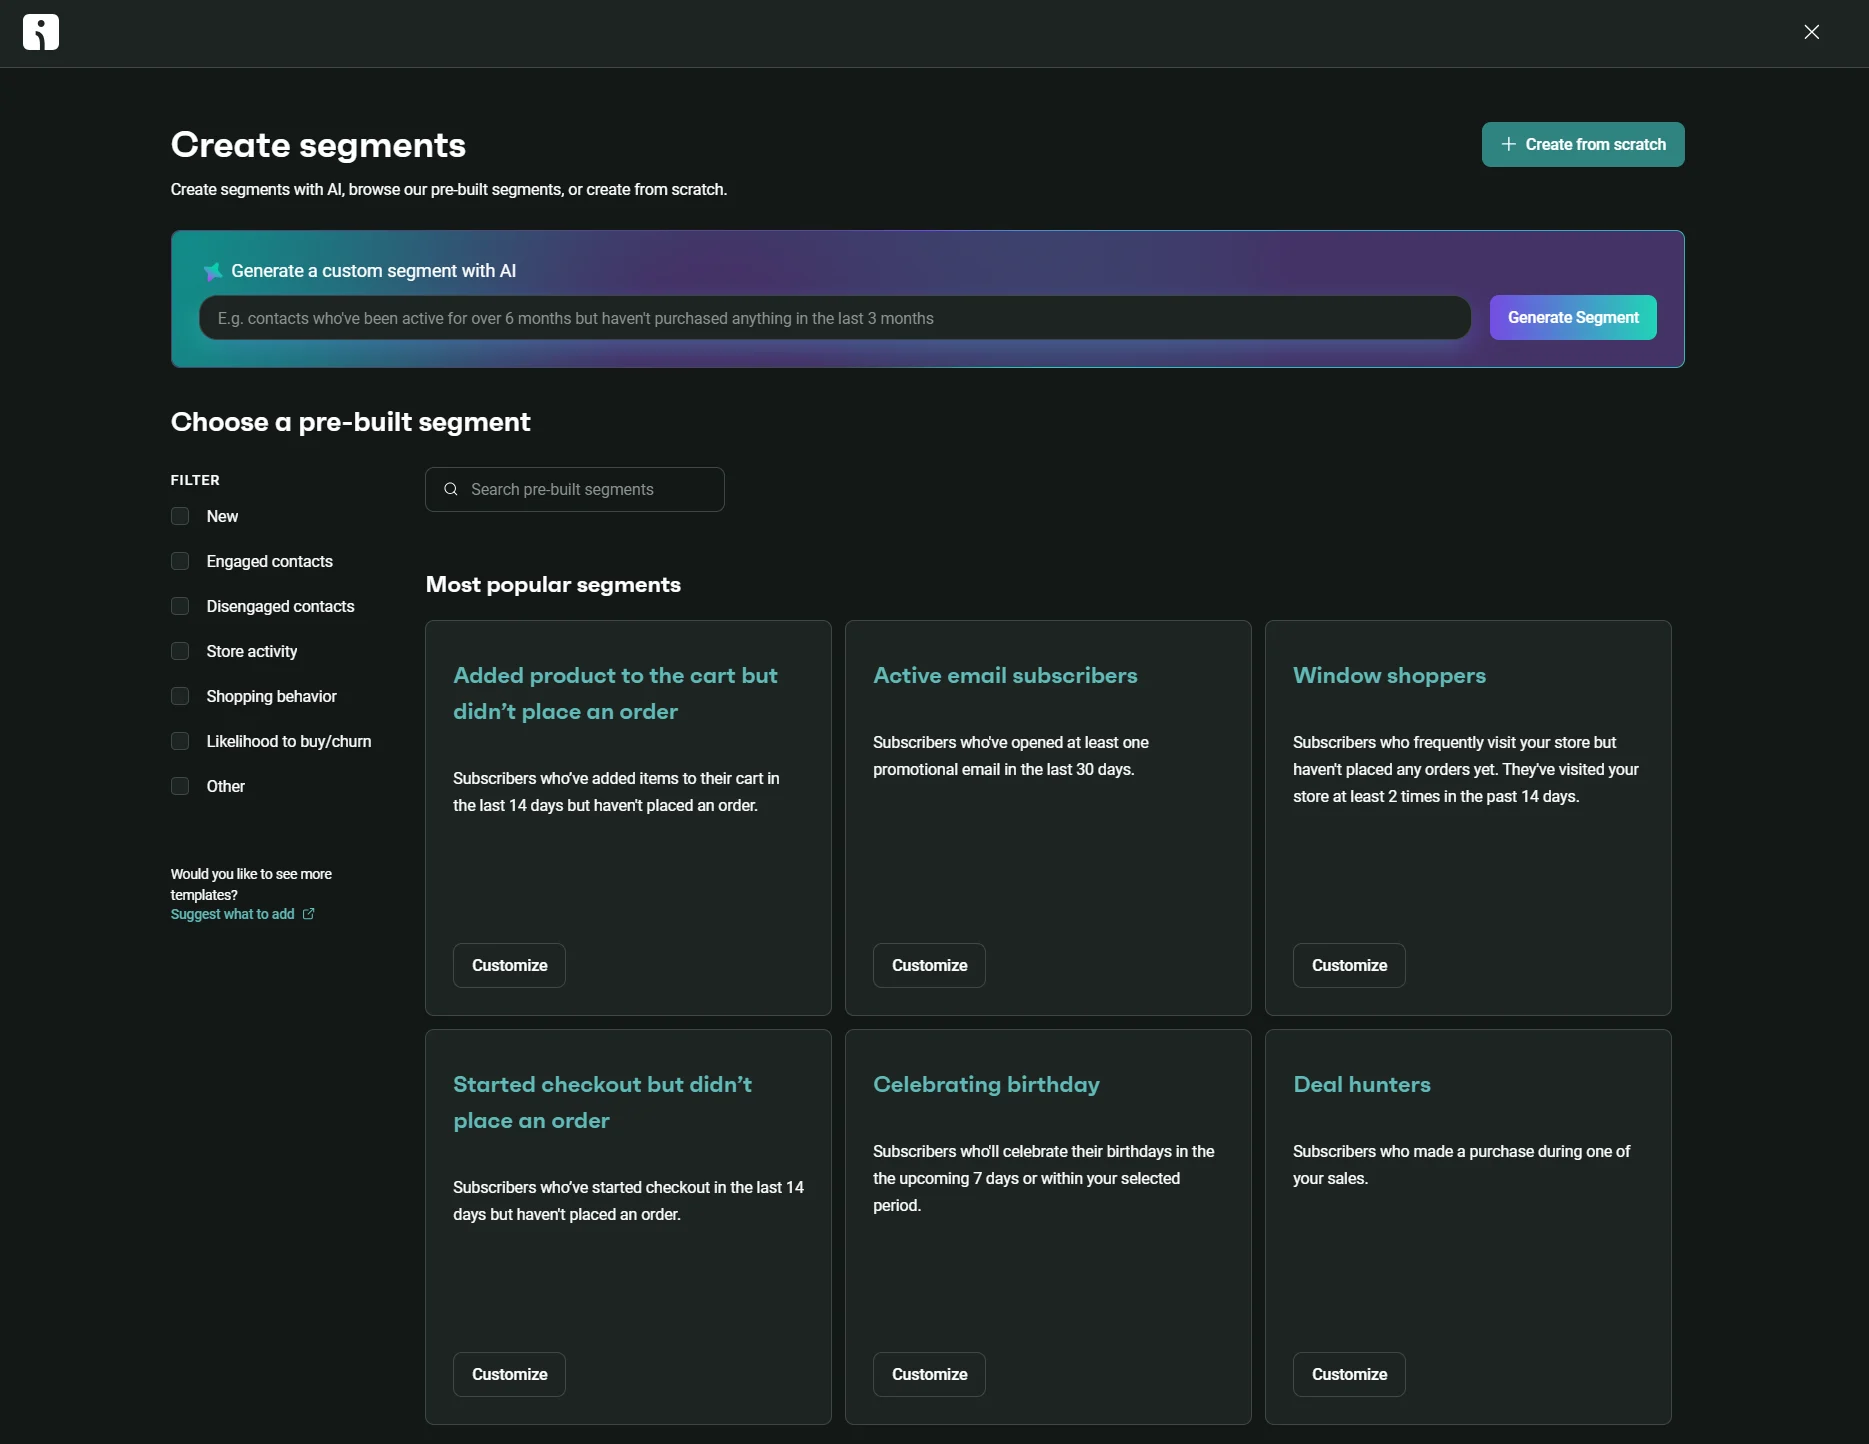The image size is (1869, 1444).
Task: Click the app logo in top bar
Action: coord(41,32)
